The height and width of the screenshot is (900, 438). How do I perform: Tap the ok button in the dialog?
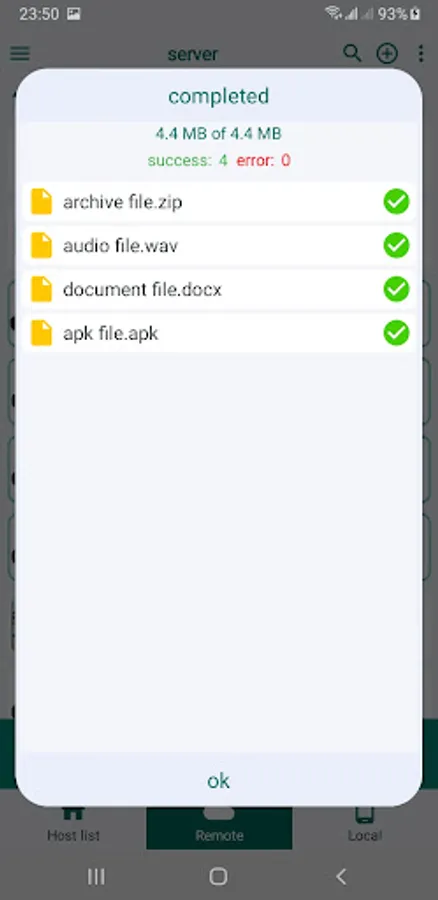[x=219, y=781]
